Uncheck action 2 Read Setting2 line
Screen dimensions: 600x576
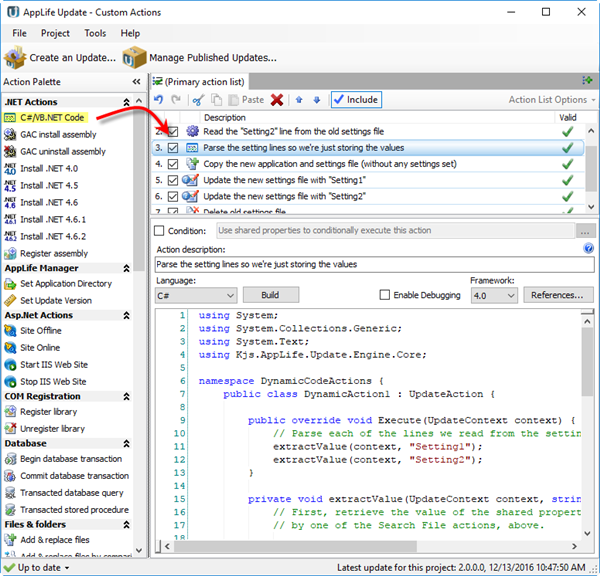tap(173, 132)
